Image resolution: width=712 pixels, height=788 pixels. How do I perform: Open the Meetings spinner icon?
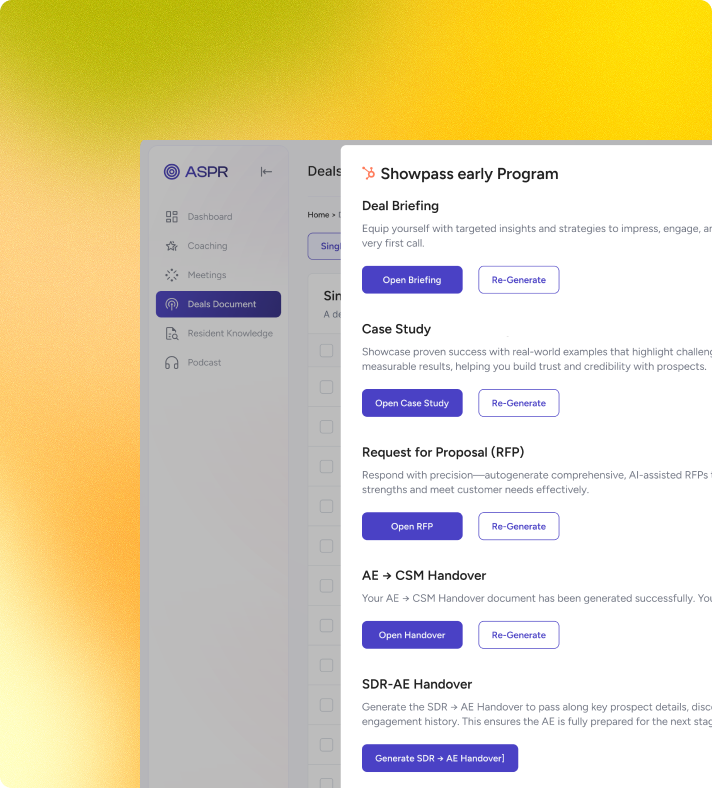(x=172, y=275)
